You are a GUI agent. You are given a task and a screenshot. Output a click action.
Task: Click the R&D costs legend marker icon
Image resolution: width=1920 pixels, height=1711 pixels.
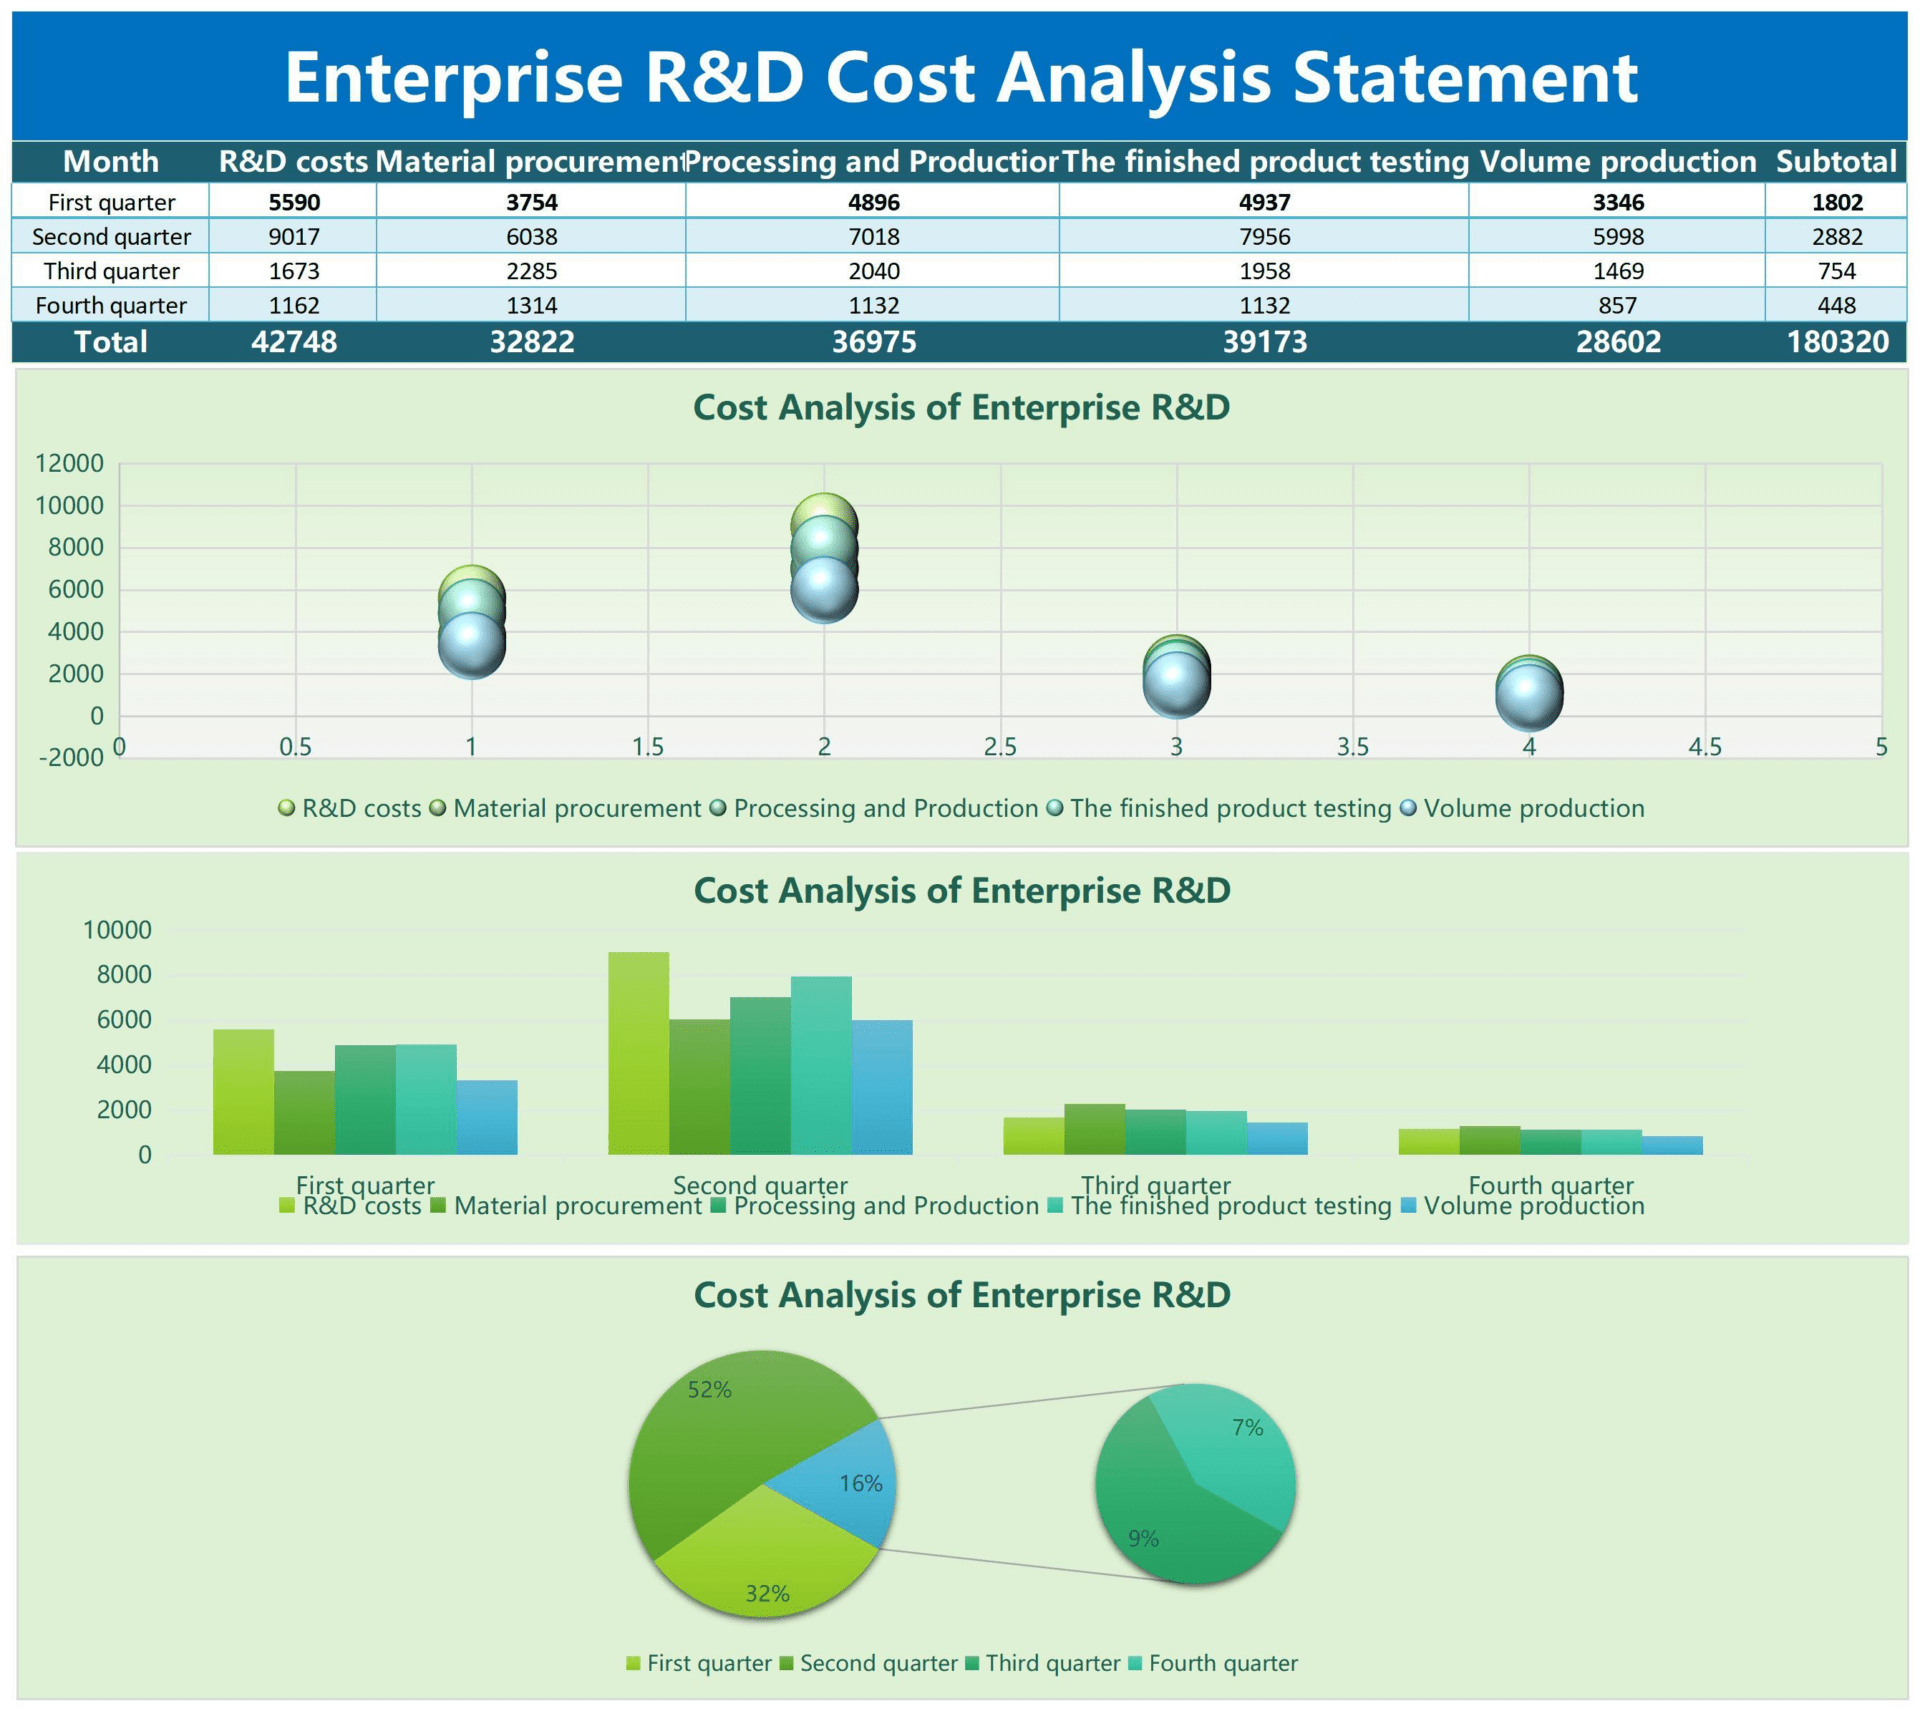(285, 808)
